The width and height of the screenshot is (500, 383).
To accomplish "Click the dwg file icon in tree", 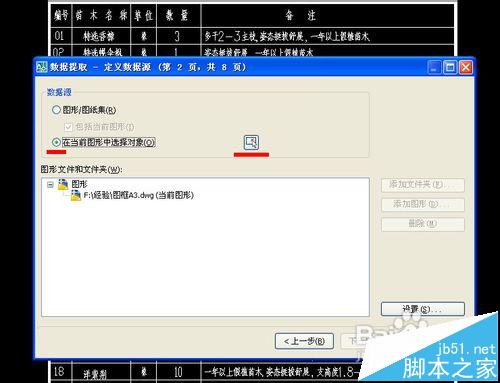I will 76,195.
